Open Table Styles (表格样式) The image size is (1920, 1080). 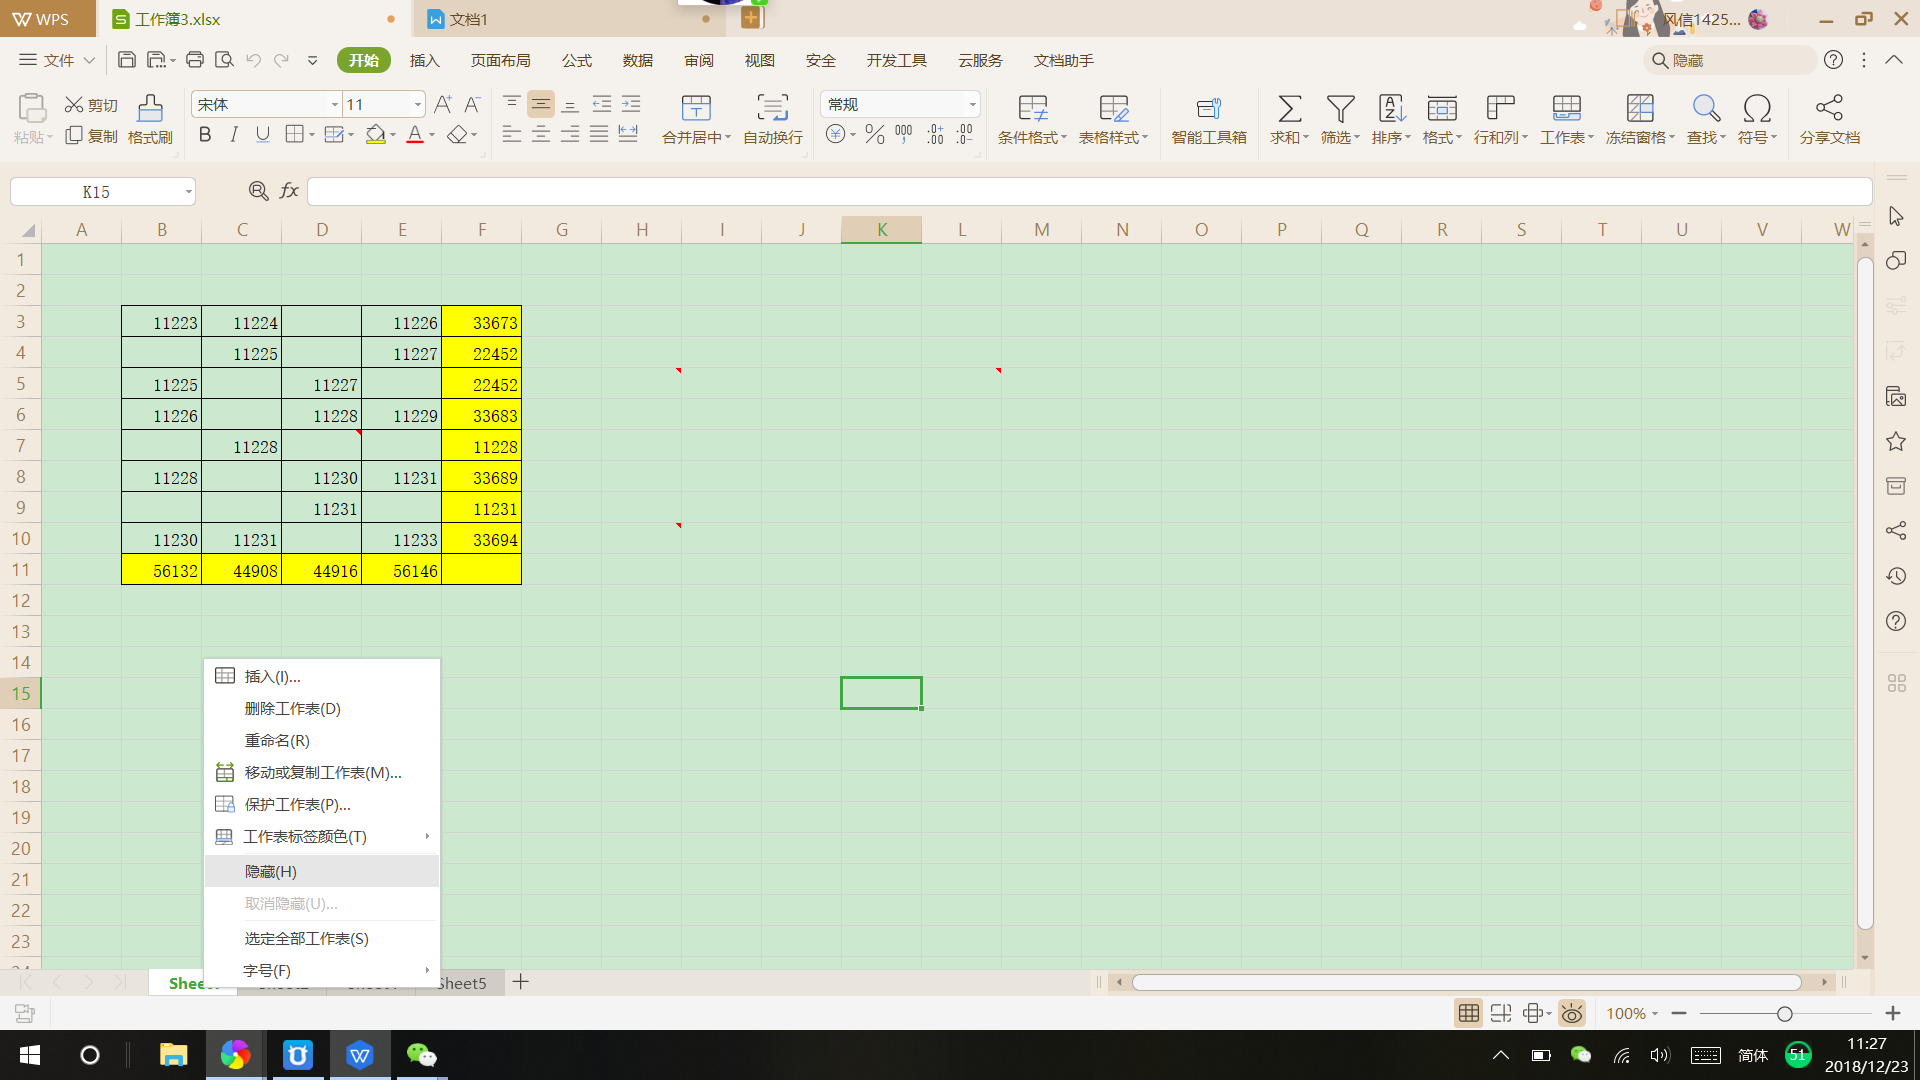coord(1113,119)
